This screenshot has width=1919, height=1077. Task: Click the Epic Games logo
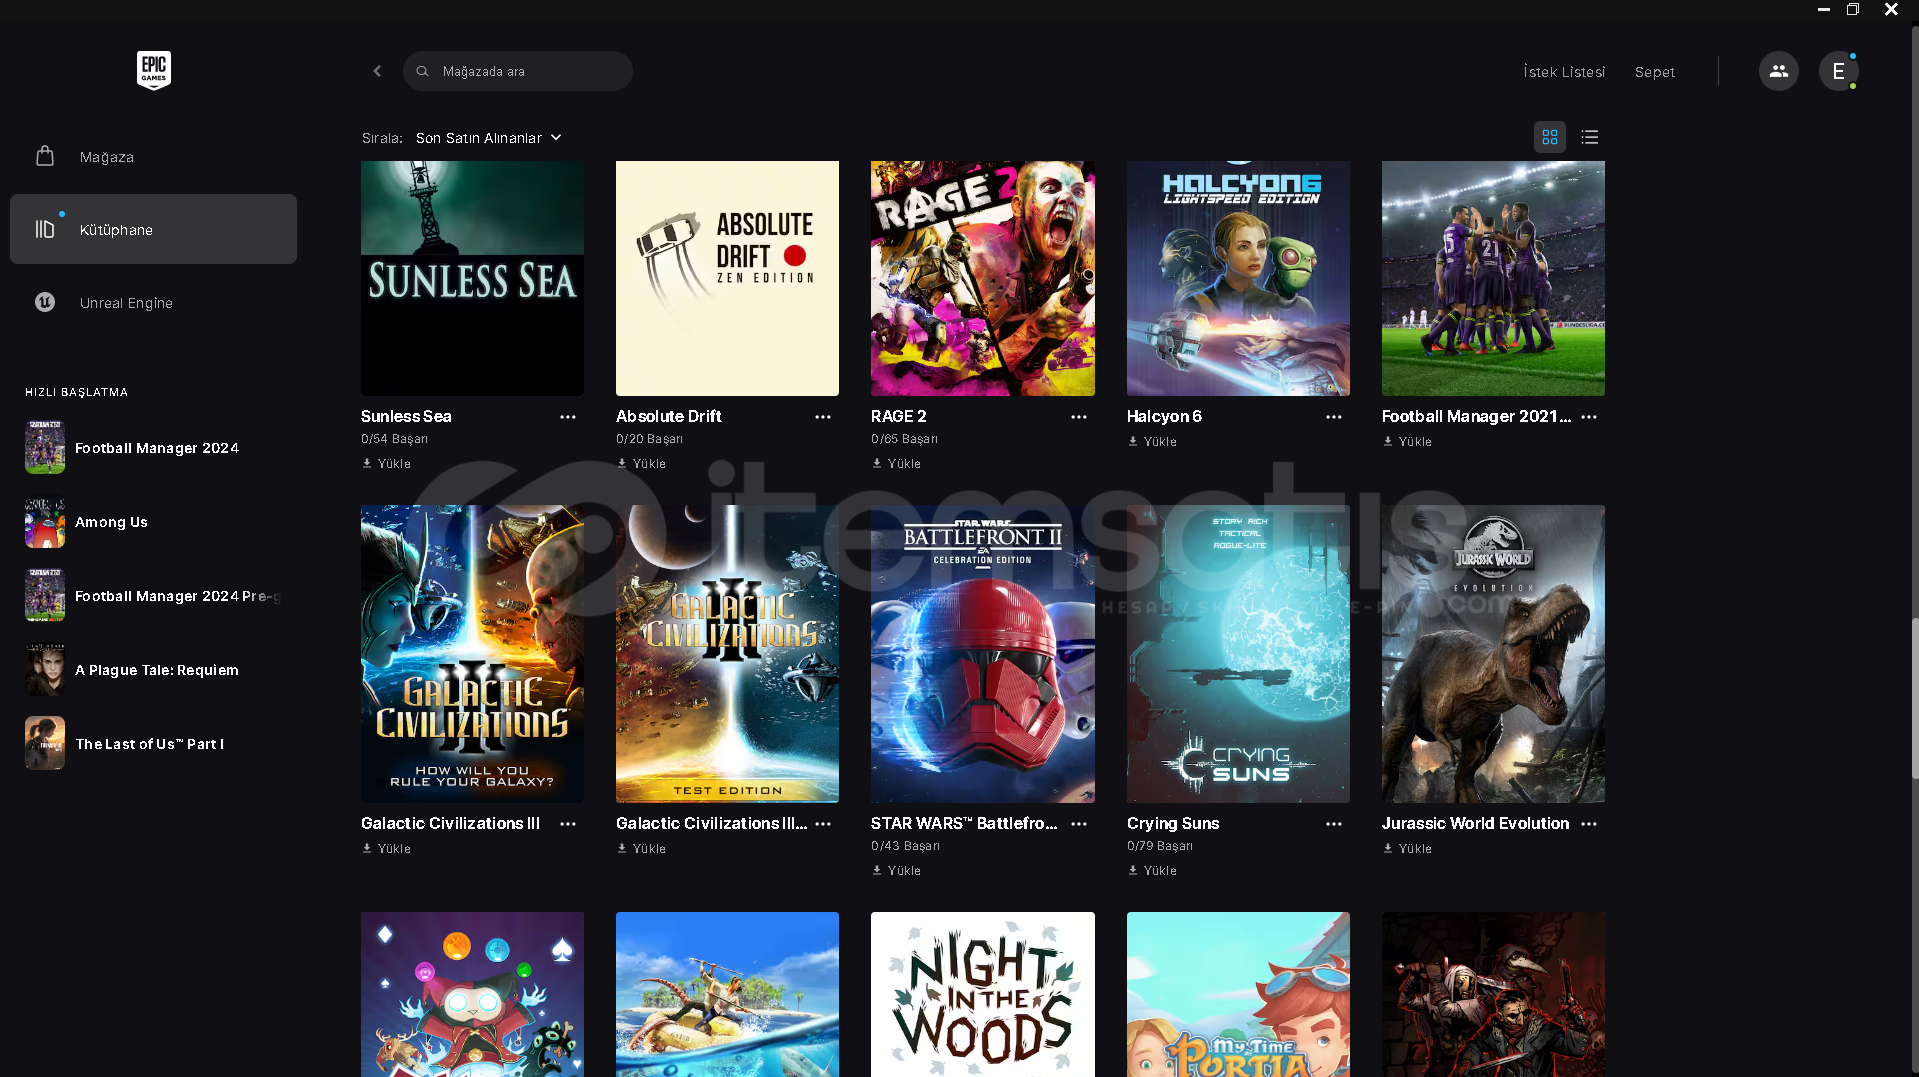point(153,70)
